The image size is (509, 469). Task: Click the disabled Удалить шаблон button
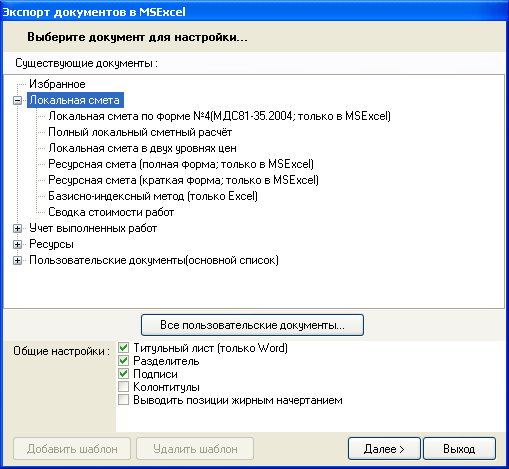195,449
